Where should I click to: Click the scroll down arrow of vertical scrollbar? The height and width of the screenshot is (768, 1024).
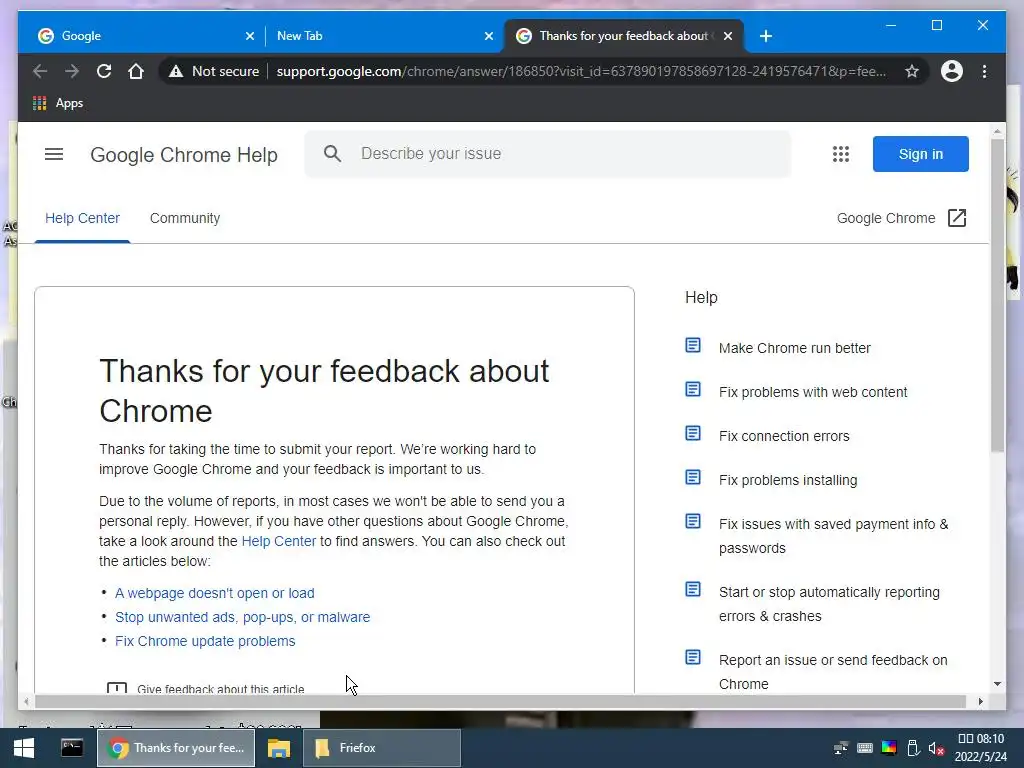pos(997,684)
